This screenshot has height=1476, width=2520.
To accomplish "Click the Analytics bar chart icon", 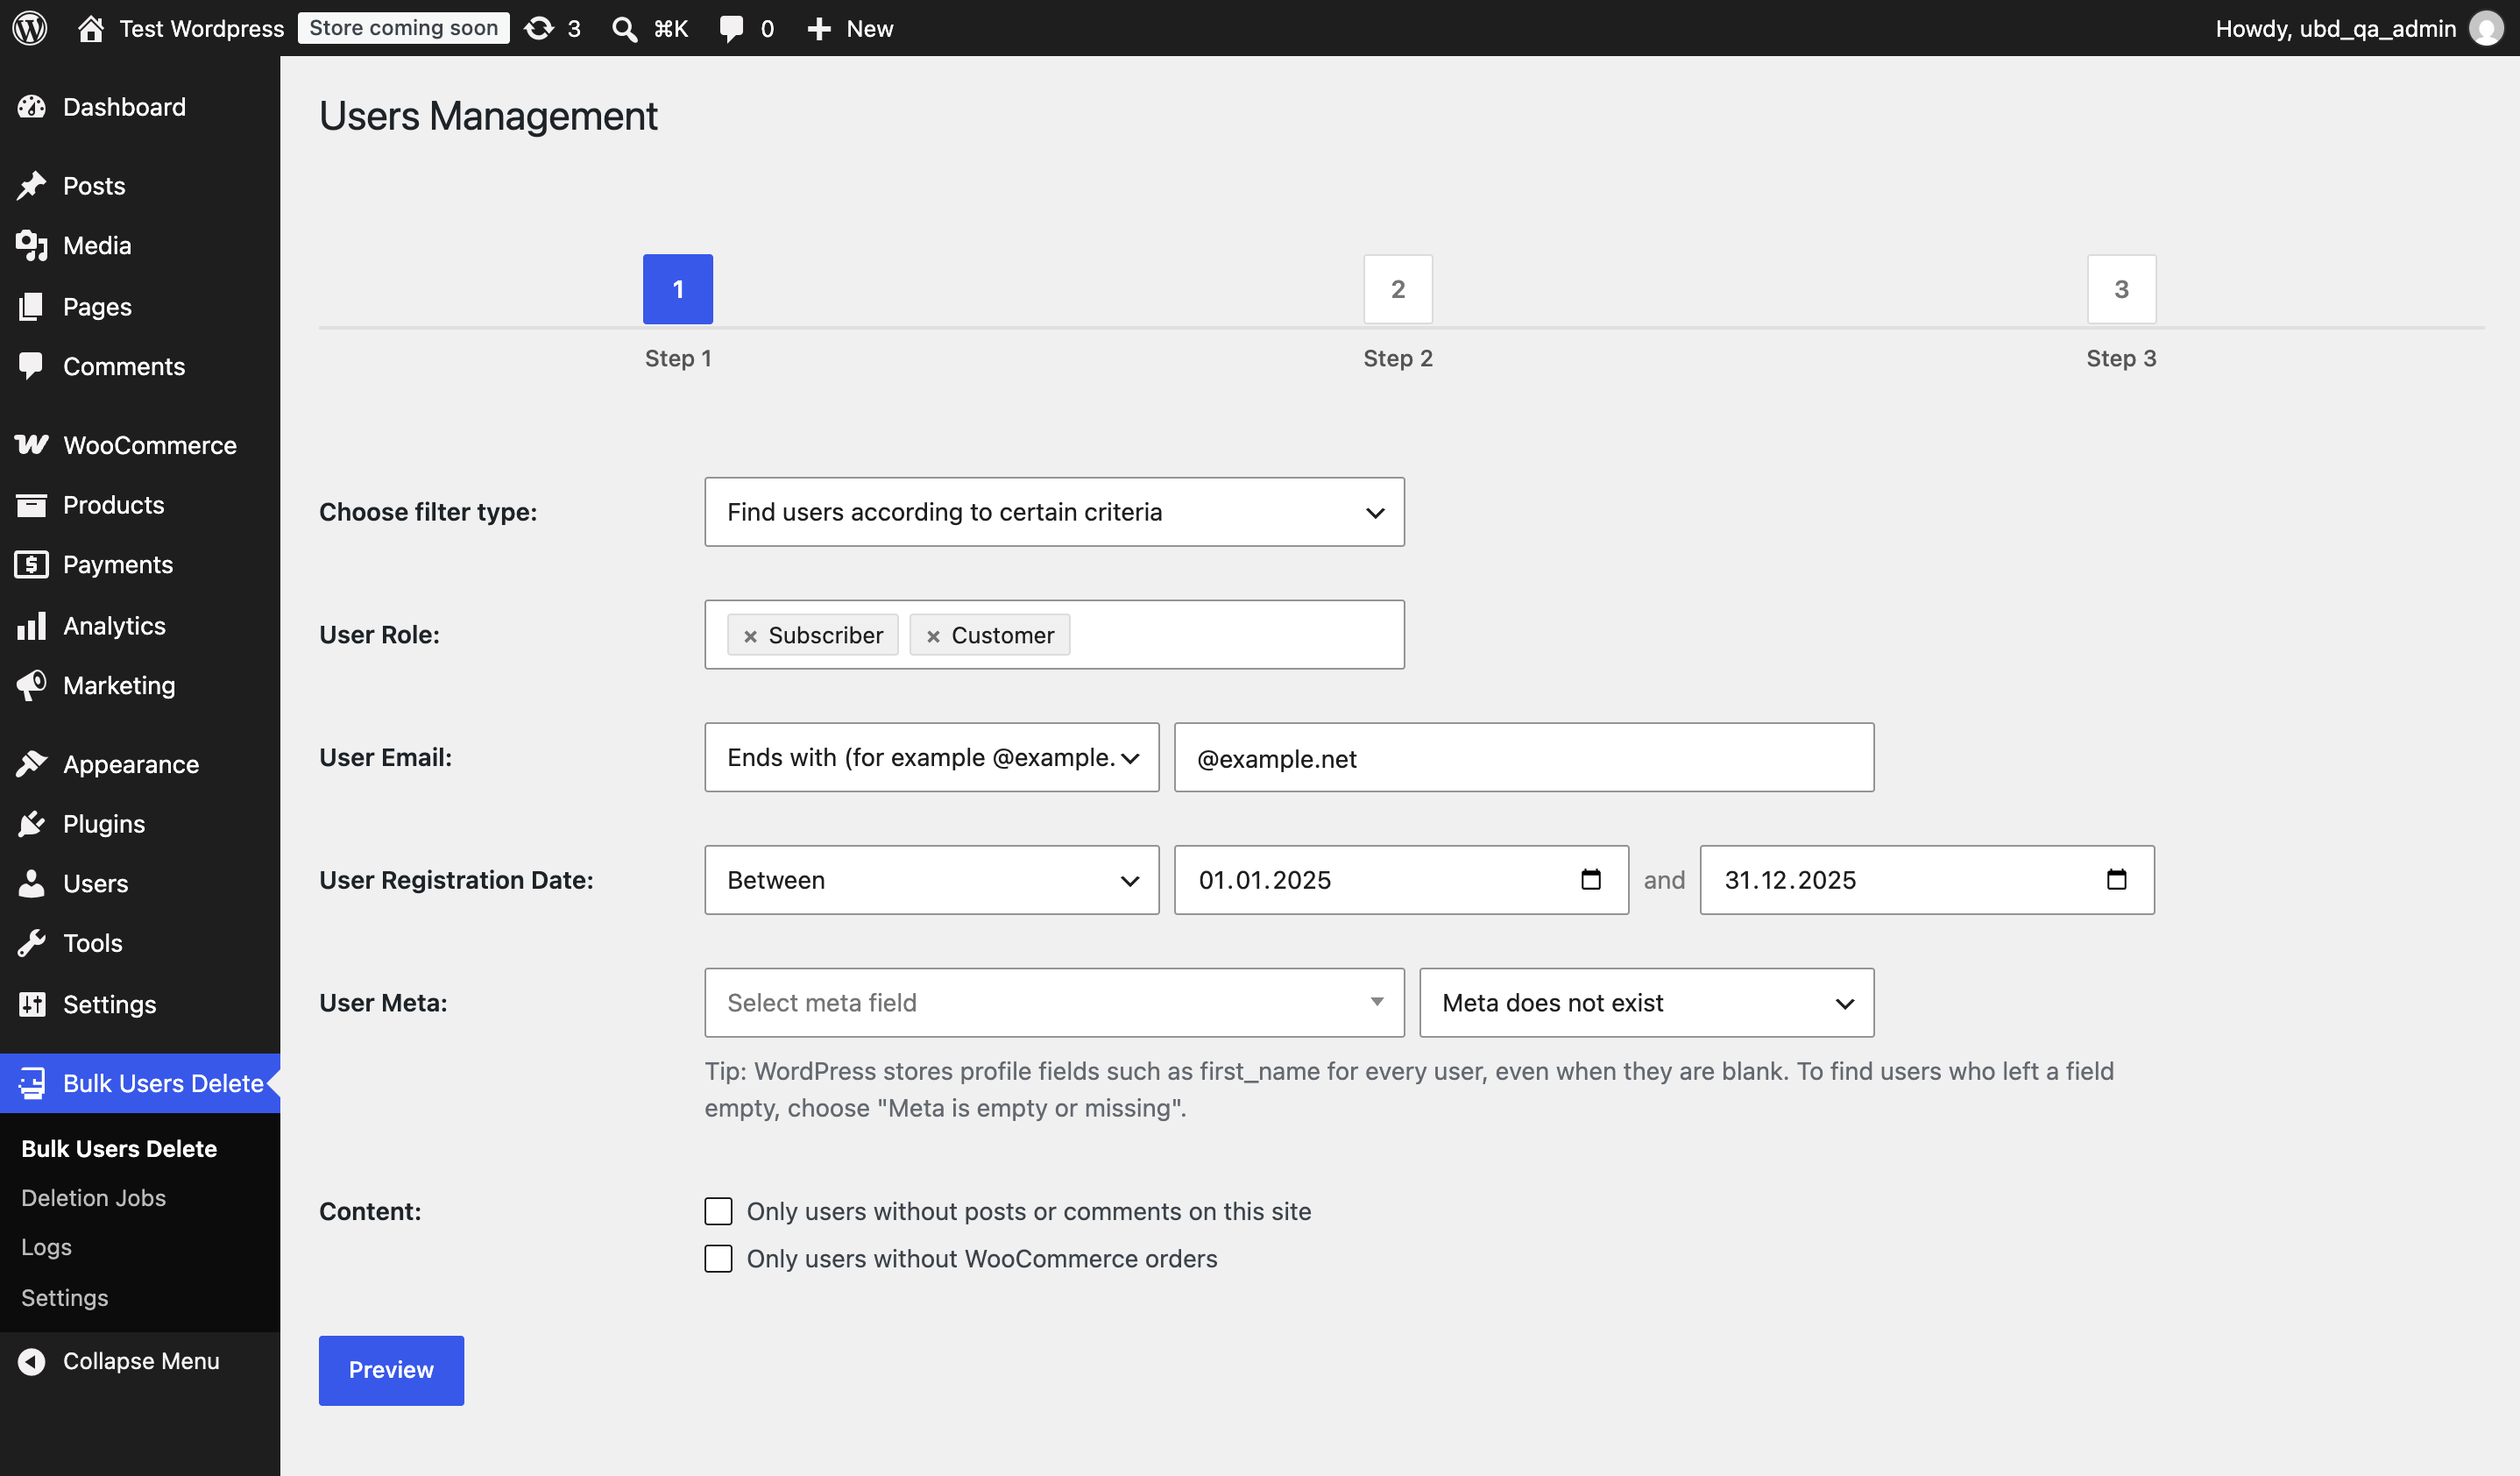I will point(32,626).
